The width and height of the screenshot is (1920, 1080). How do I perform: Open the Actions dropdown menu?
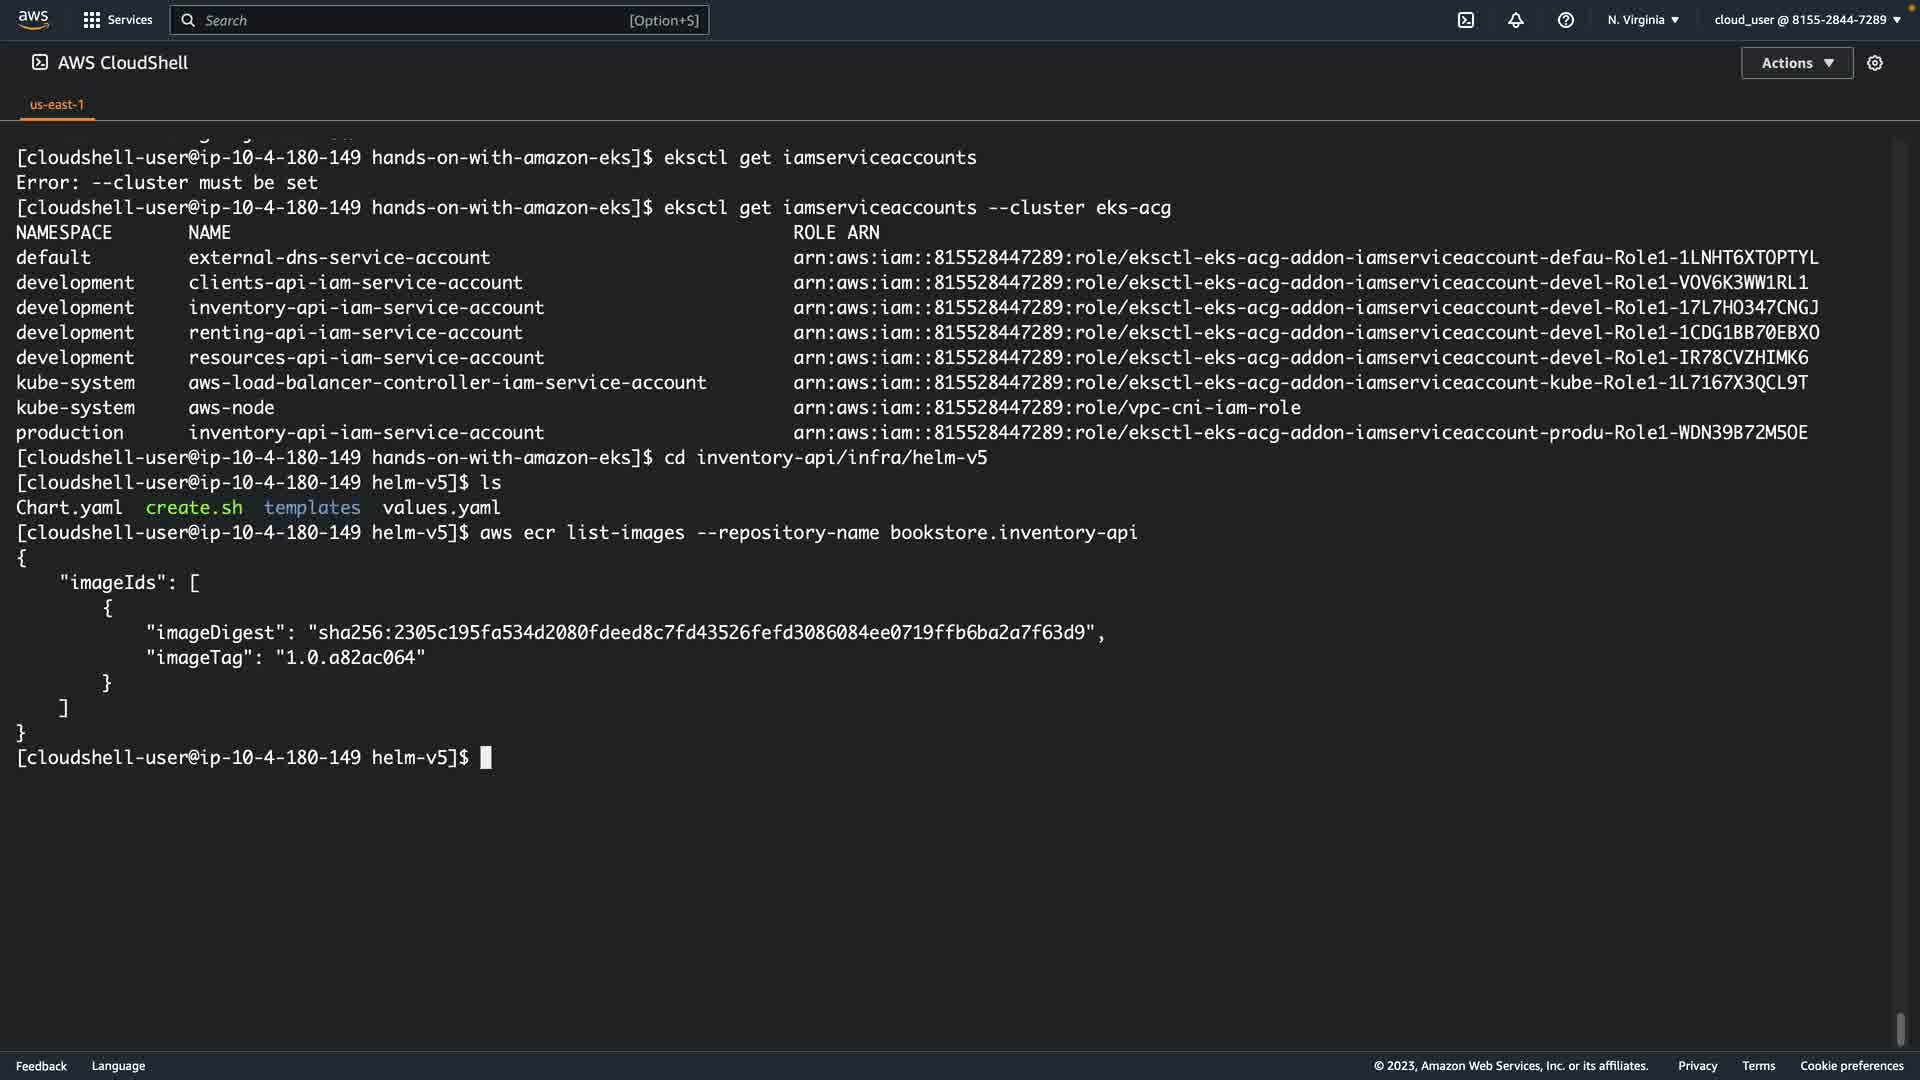pyautogui.click(x=1797, y=63)
